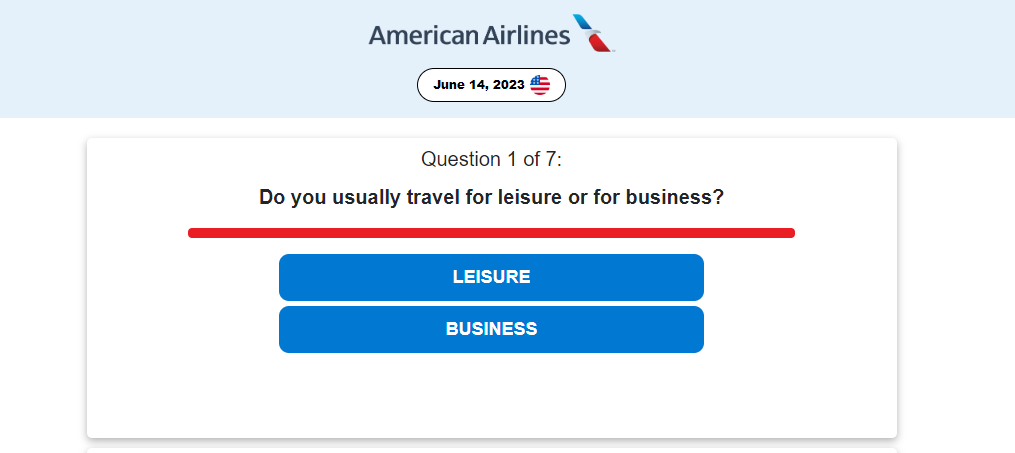1015x453 pixels.
Task: Click the "Question 1 of 7:" label
Action: coord(491,159)
